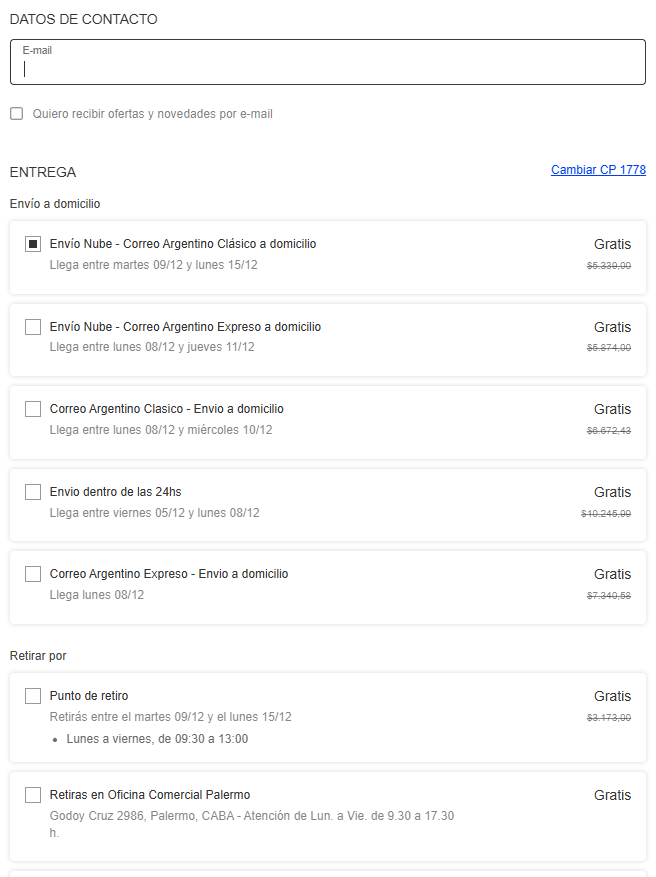This screenshot has width=656, height=877.
Task: Select the Envio dentro de las 24hs checkbox
Action: pyautogui.click(x=33, y=492)
